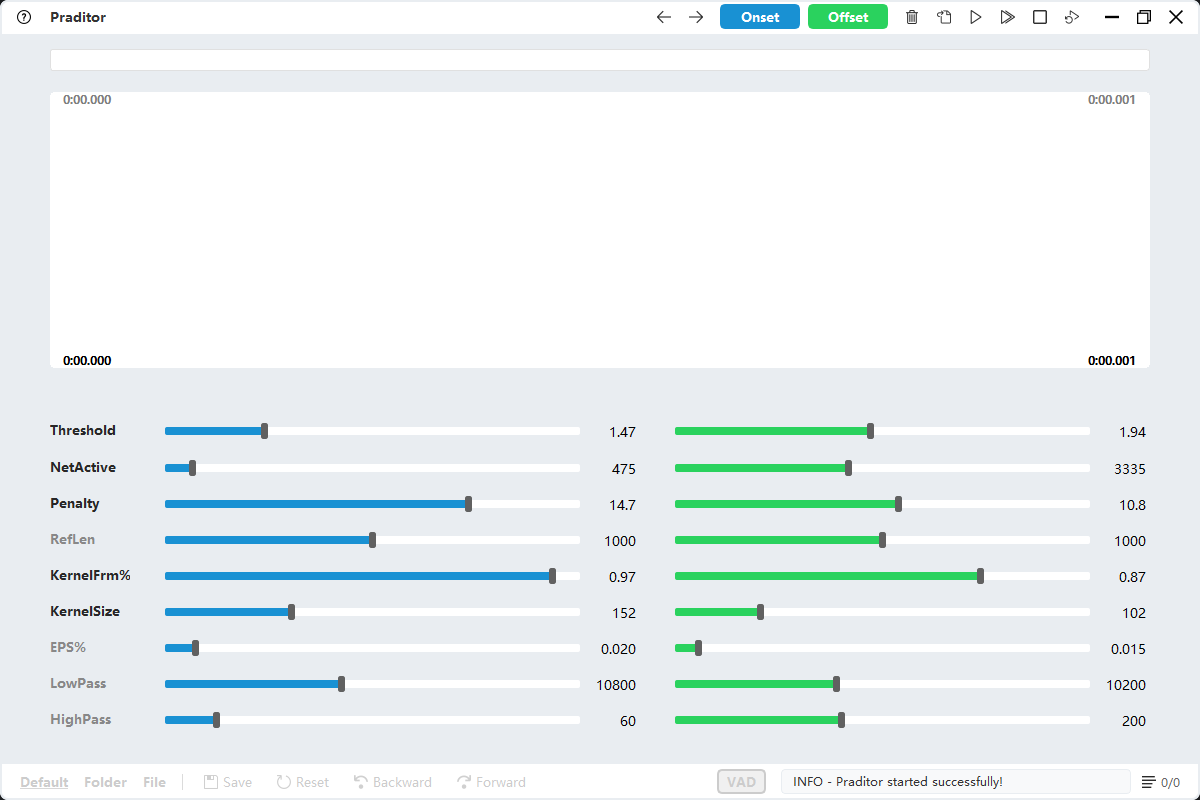Click the Threshold parameter label

click(83, 431)
